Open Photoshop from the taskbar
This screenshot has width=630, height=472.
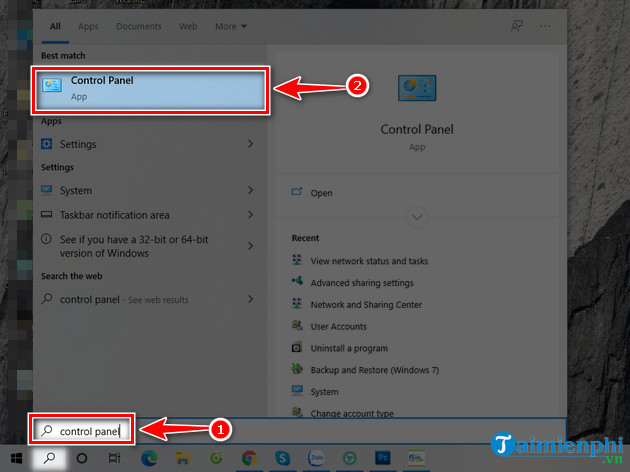[383, 458]
